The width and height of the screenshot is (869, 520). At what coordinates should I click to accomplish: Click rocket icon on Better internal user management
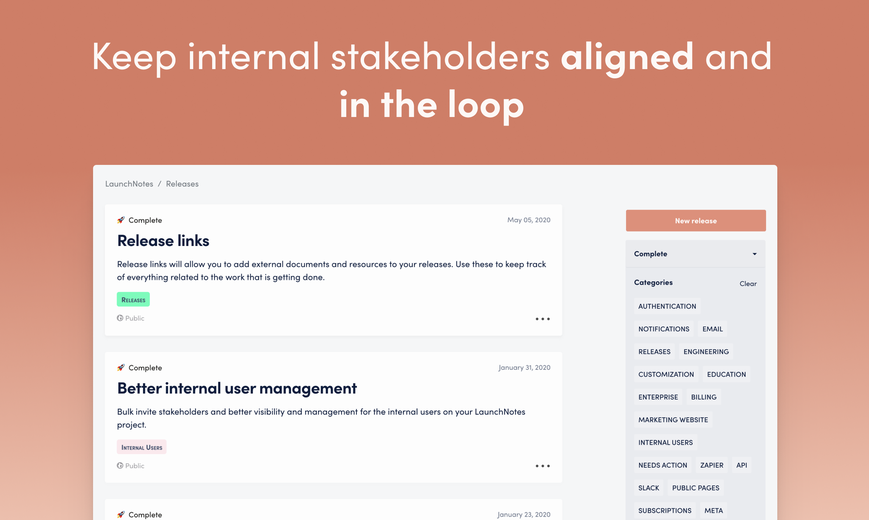click(x=121, y=368)
